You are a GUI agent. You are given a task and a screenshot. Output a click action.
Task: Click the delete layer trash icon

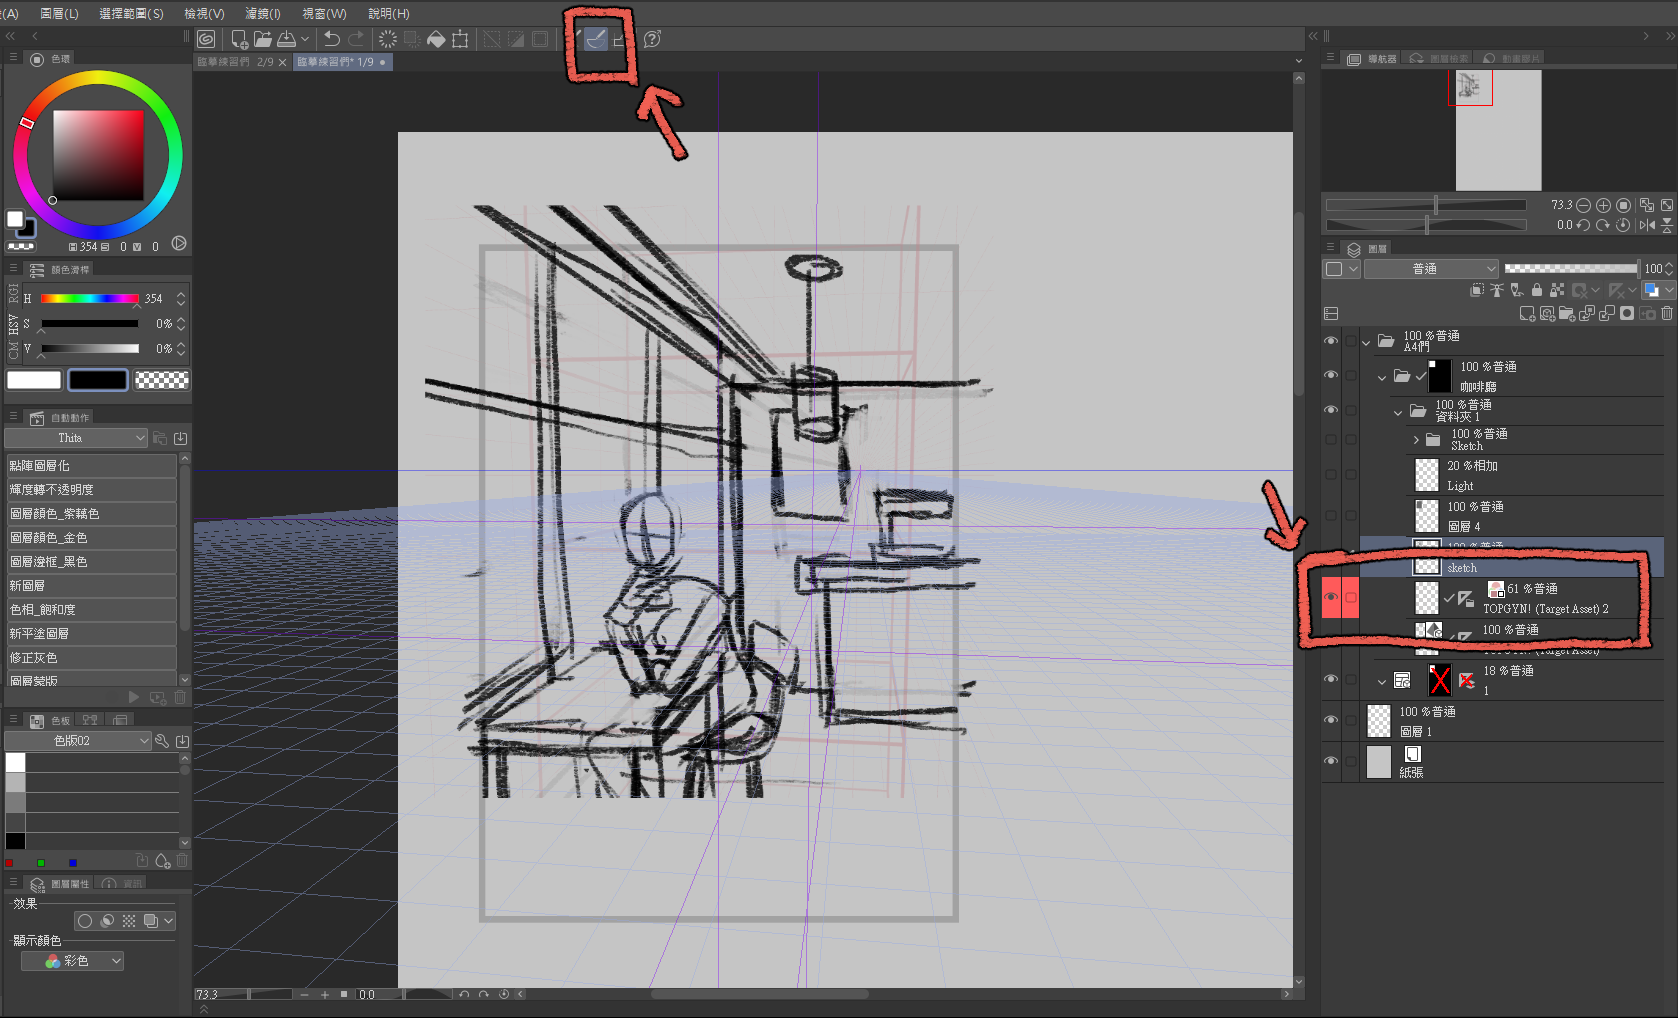[x=1668, y=314]
